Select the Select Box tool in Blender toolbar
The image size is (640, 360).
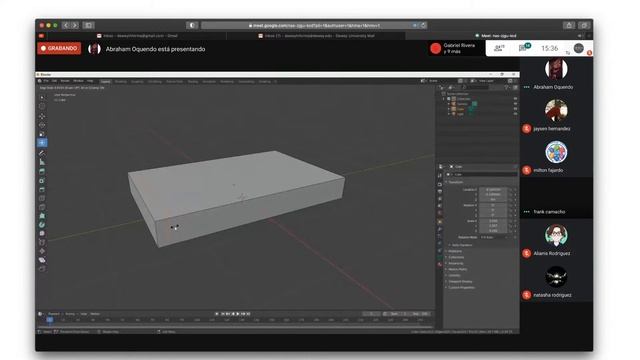pos(42,98)
